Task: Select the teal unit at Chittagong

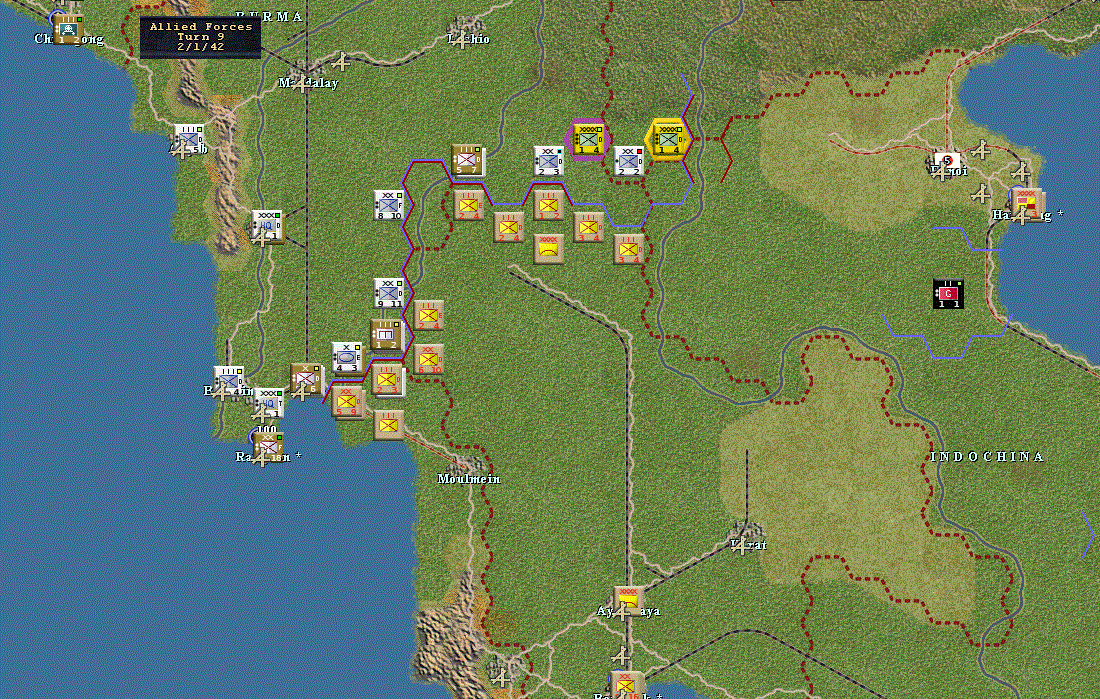Action: [x=69, y=29]
